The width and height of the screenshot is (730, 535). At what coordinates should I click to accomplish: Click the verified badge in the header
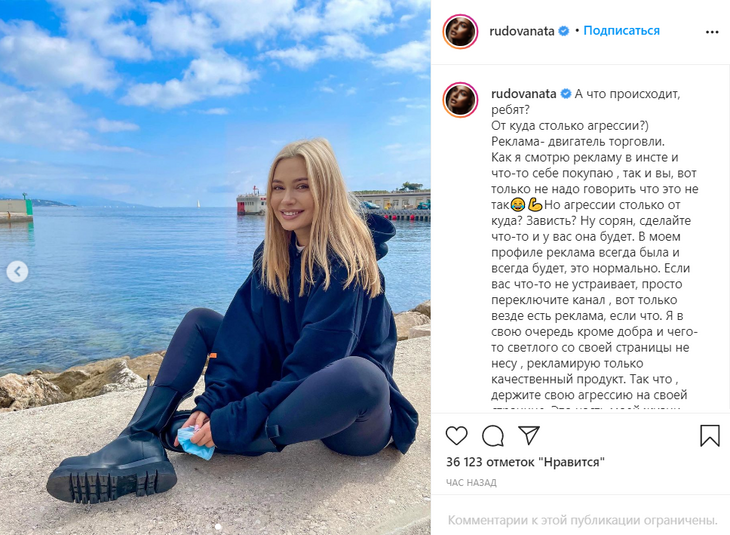pos(564,31)
